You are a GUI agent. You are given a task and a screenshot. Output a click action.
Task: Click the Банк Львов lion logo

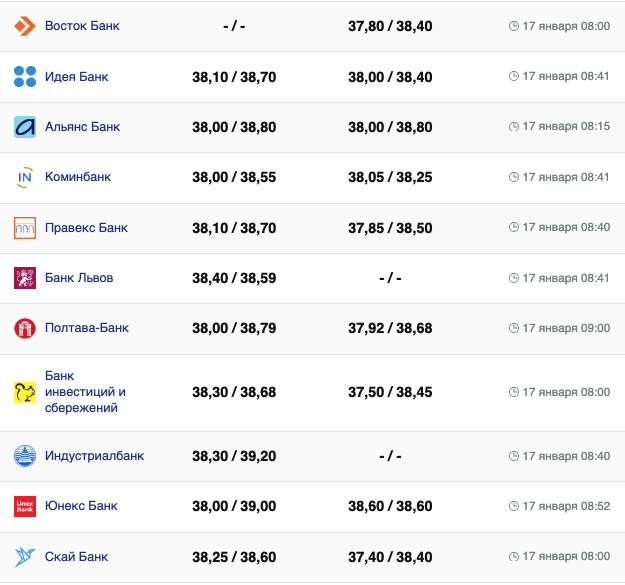(x=25, y=278)
